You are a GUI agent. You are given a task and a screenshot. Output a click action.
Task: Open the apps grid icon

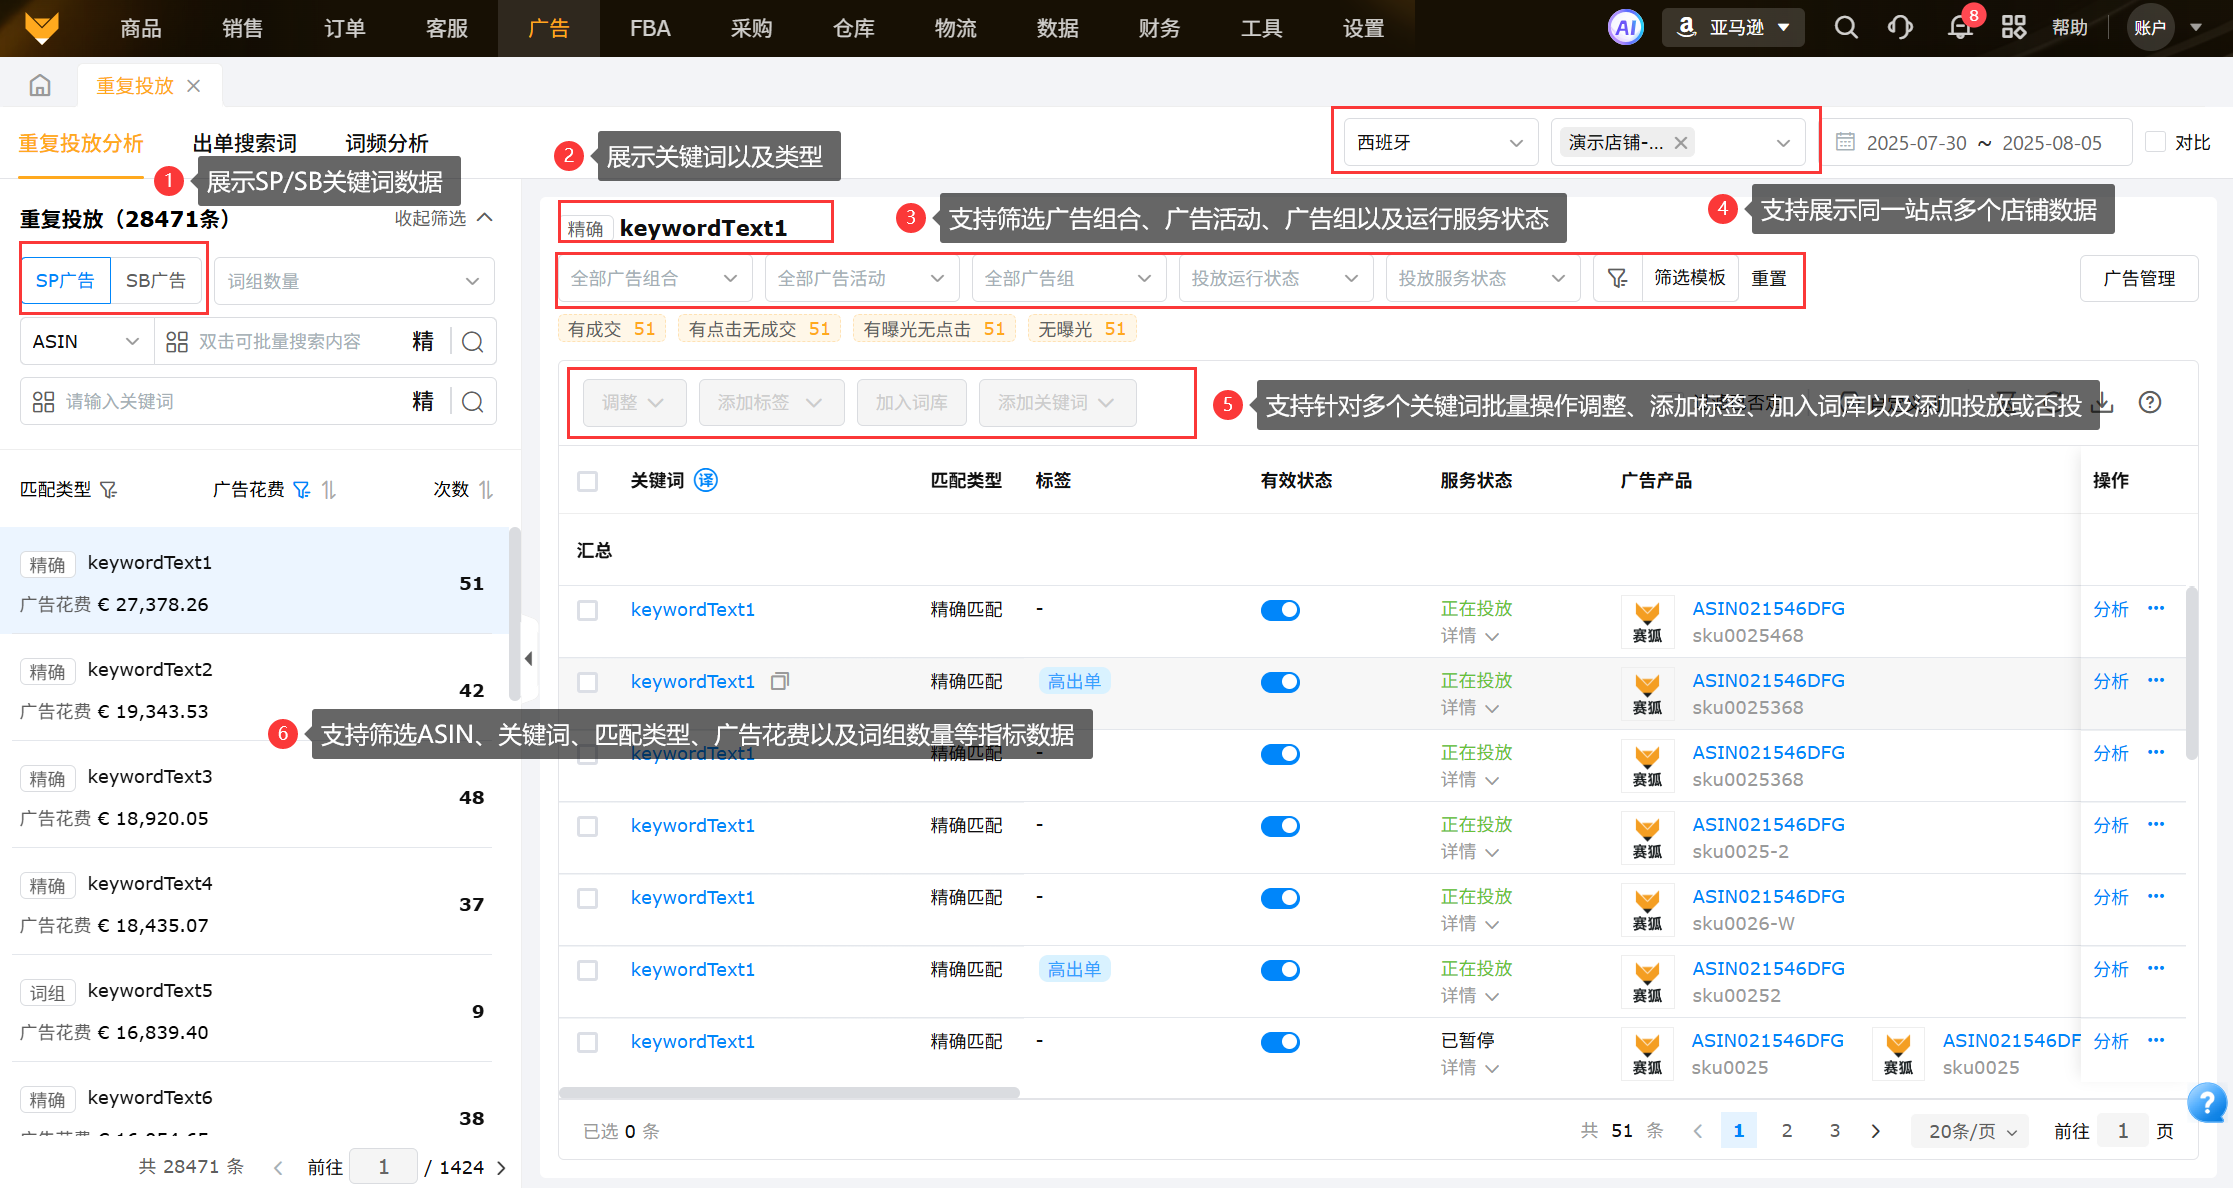click(2013, 28)
